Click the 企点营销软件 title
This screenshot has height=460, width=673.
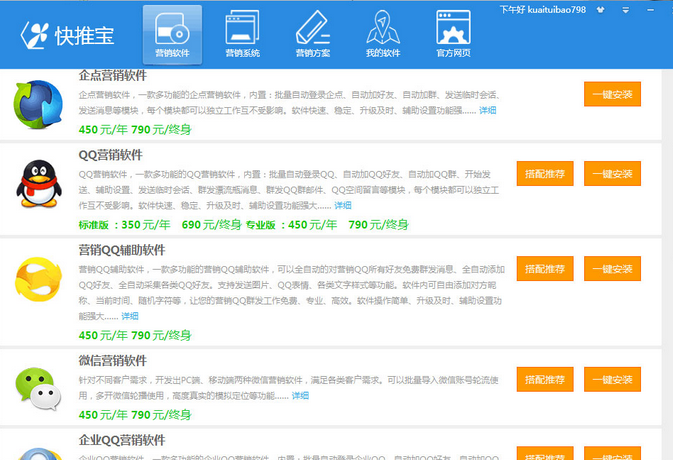pyautogui.click(x=113, y=76)
